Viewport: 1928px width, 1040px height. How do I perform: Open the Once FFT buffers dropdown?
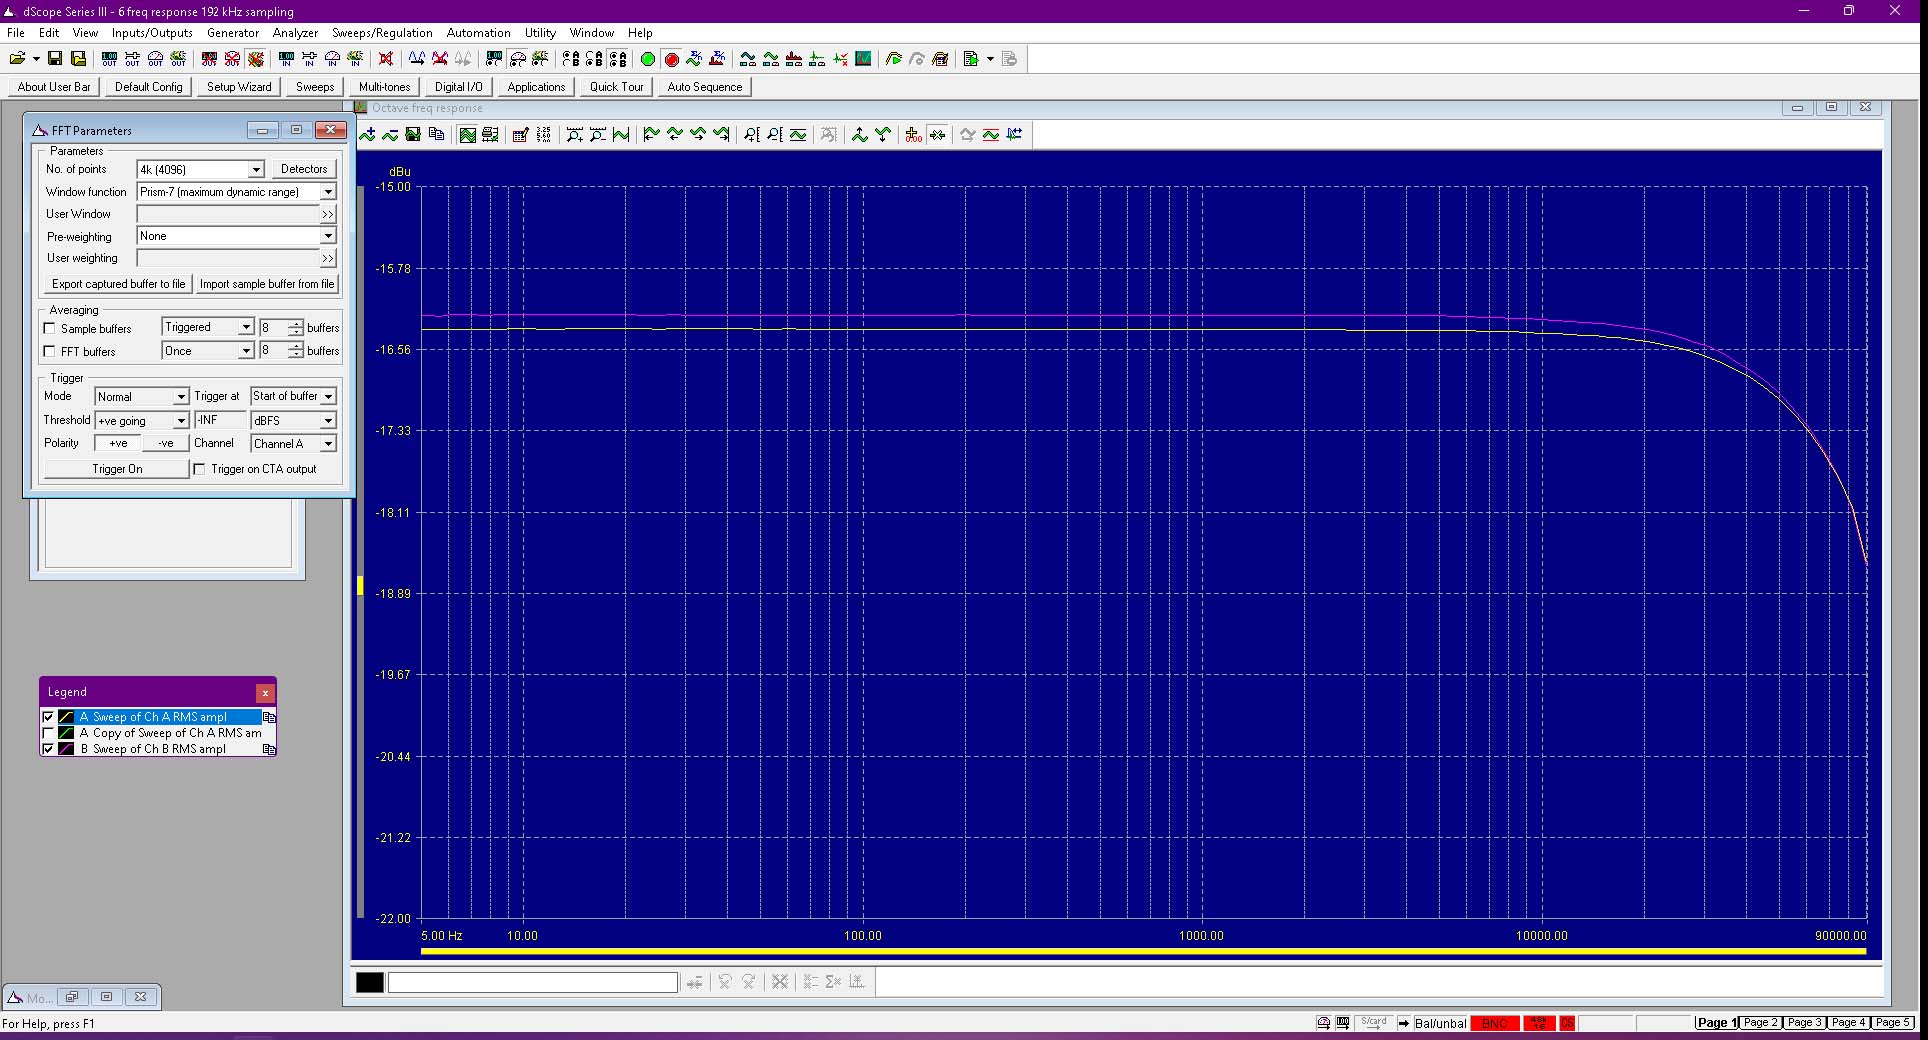(245, 351)
